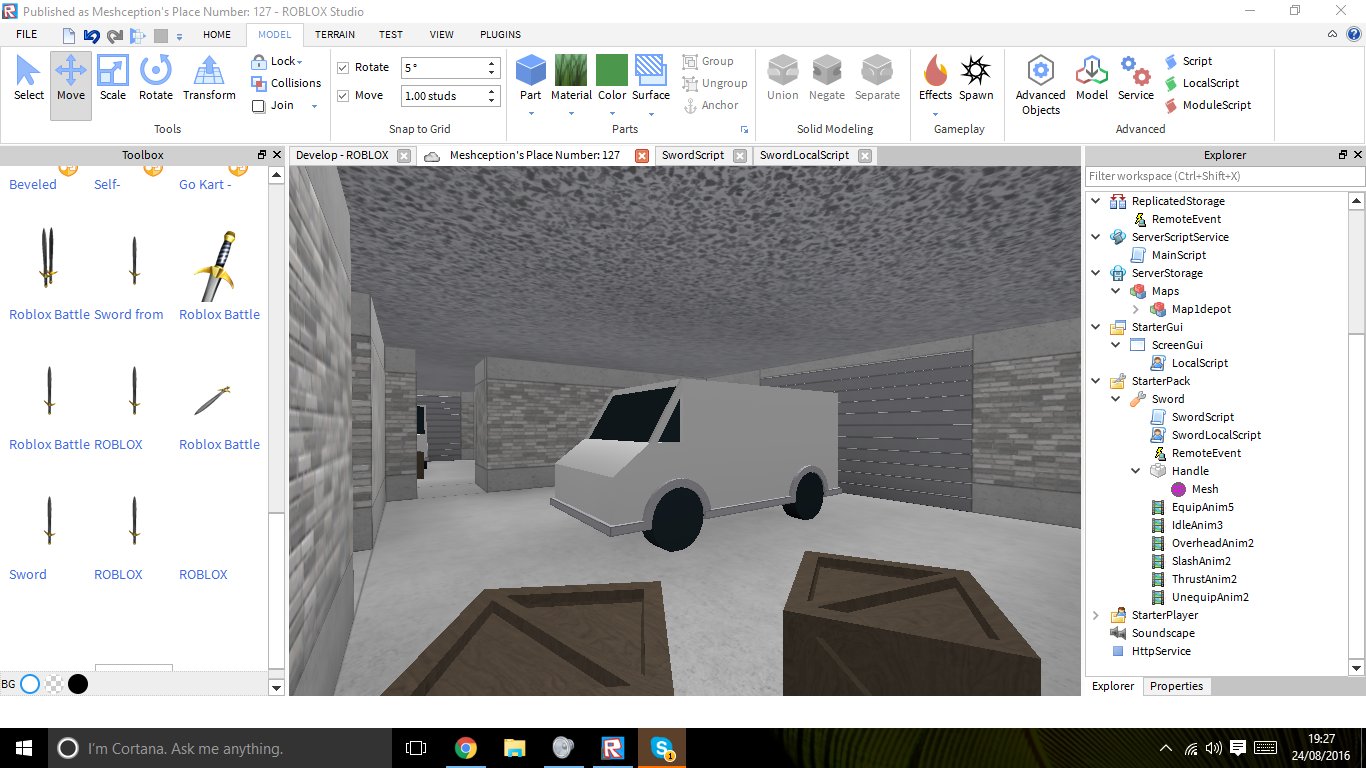Switch to the Properties panel tab
Screen dimensions: 1366x768
(1176, 686)
